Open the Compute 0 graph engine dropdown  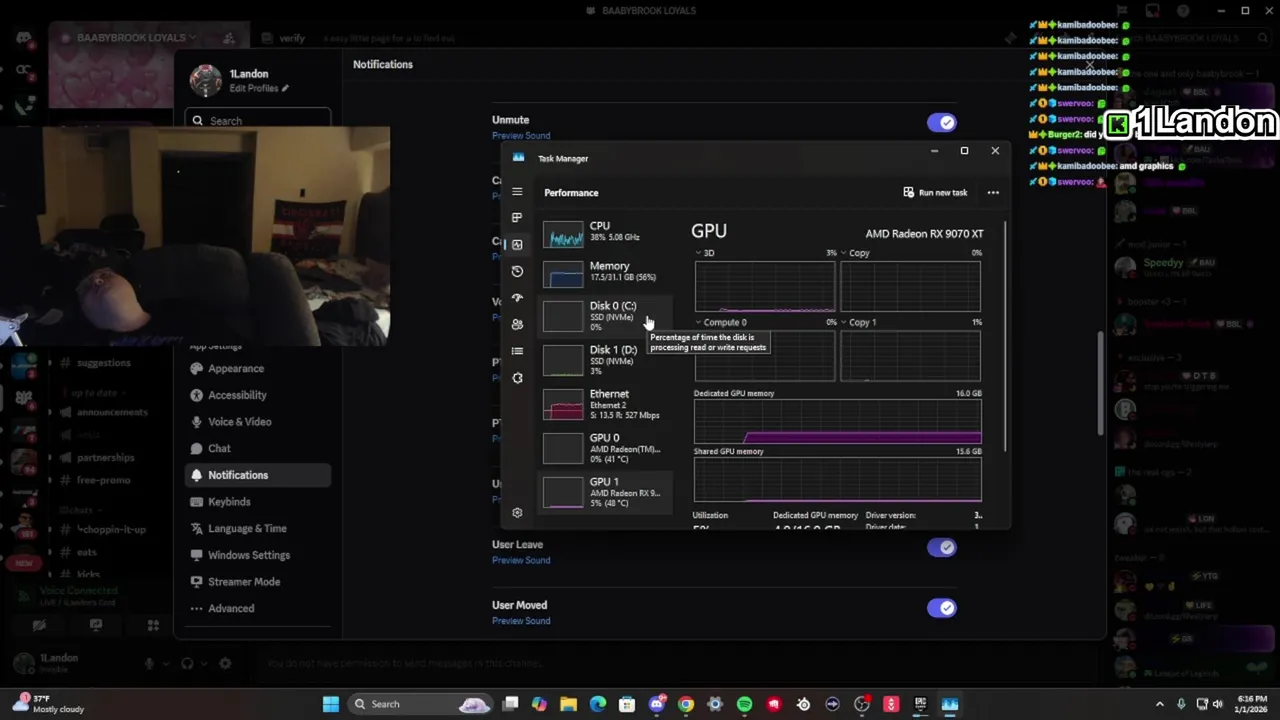point(722,322)
